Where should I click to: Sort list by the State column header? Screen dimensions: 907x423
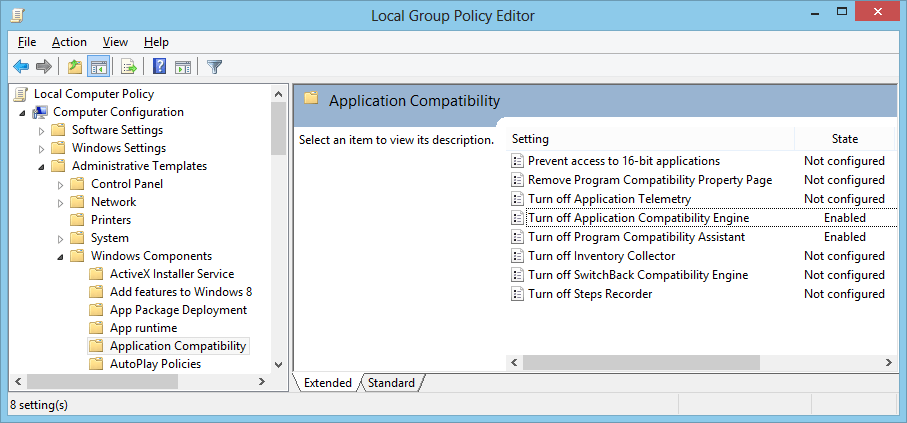pos(845,139)
